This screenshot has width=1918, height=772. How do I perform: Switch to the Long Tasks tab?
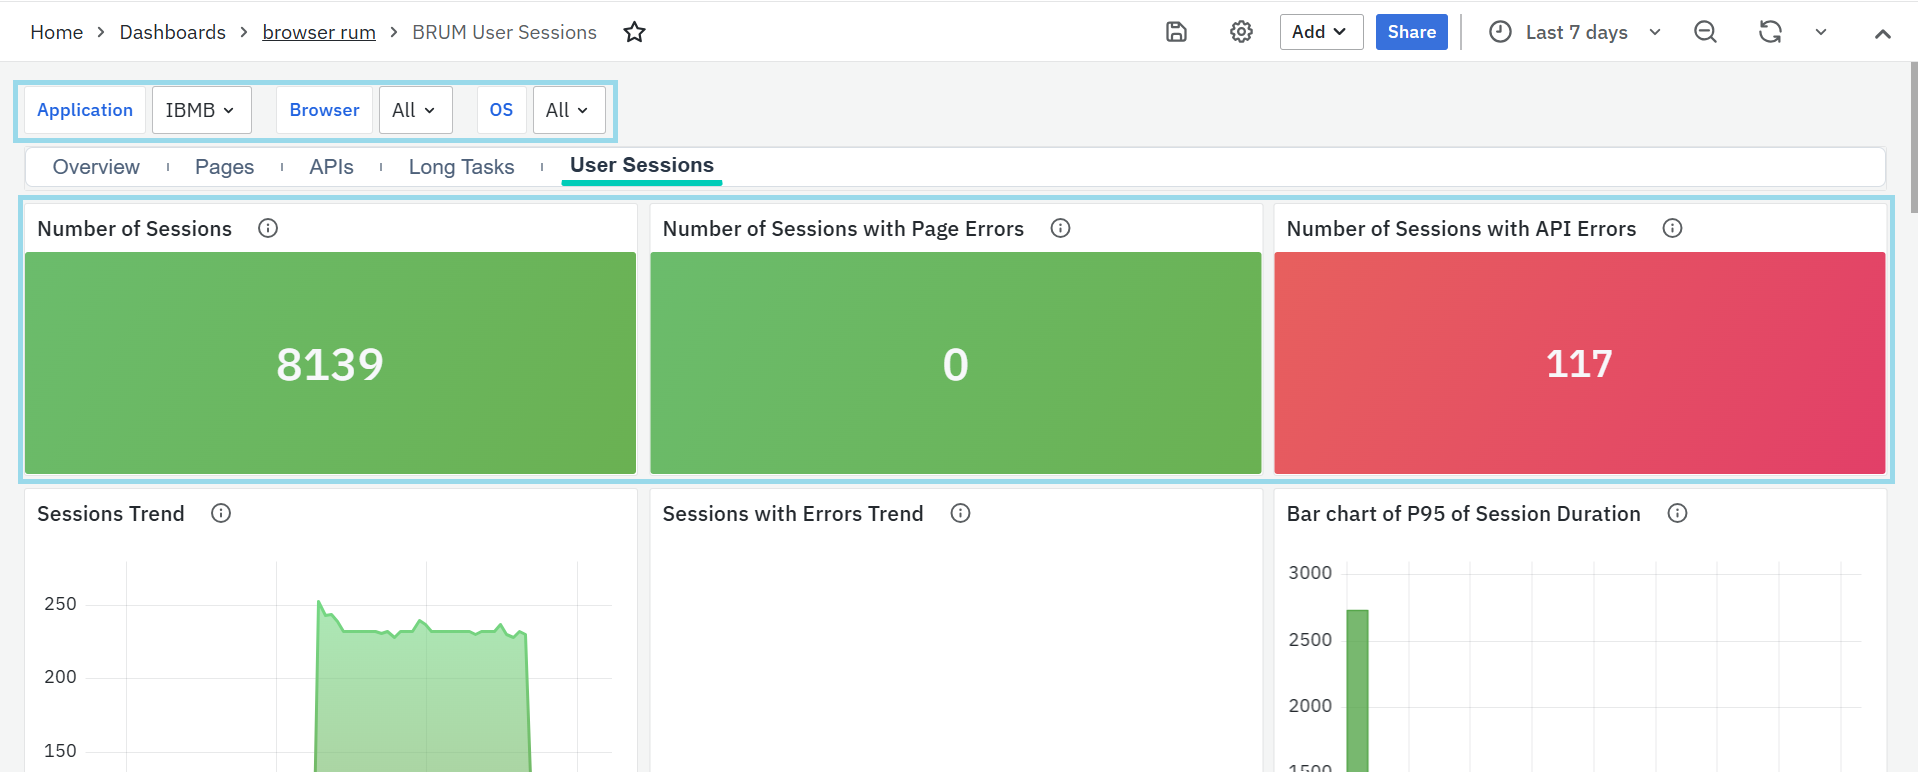coord(461,167)
